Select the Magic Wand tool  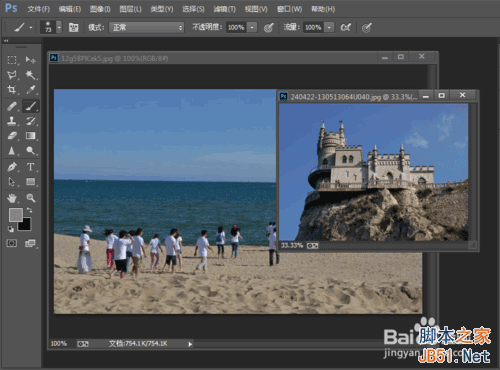pos(31,75)
